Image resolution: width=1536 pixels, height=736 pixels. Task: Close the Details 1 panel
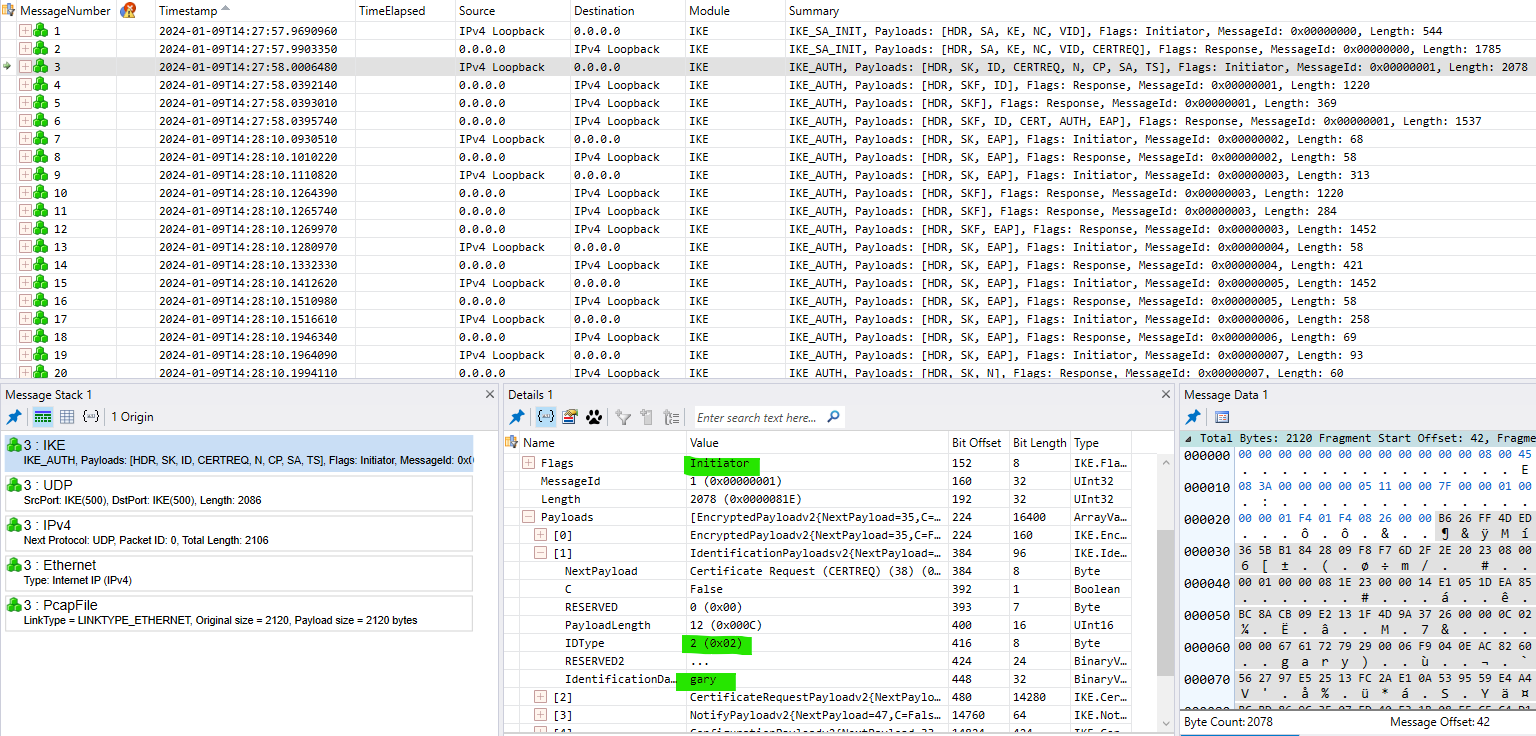click(x=1165, y=395)
